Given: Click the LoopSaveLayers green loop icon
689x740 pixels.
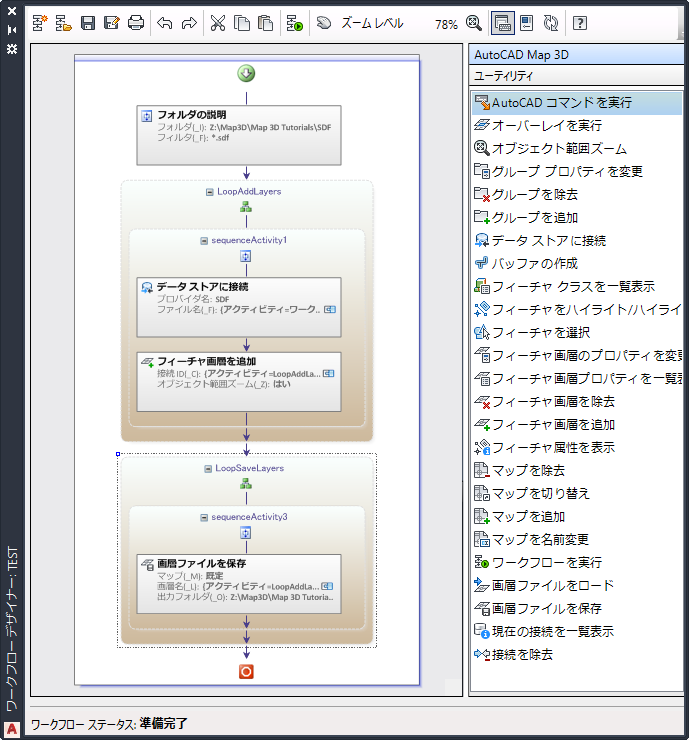Looking at the screenshot, I should tap(246, 484).
